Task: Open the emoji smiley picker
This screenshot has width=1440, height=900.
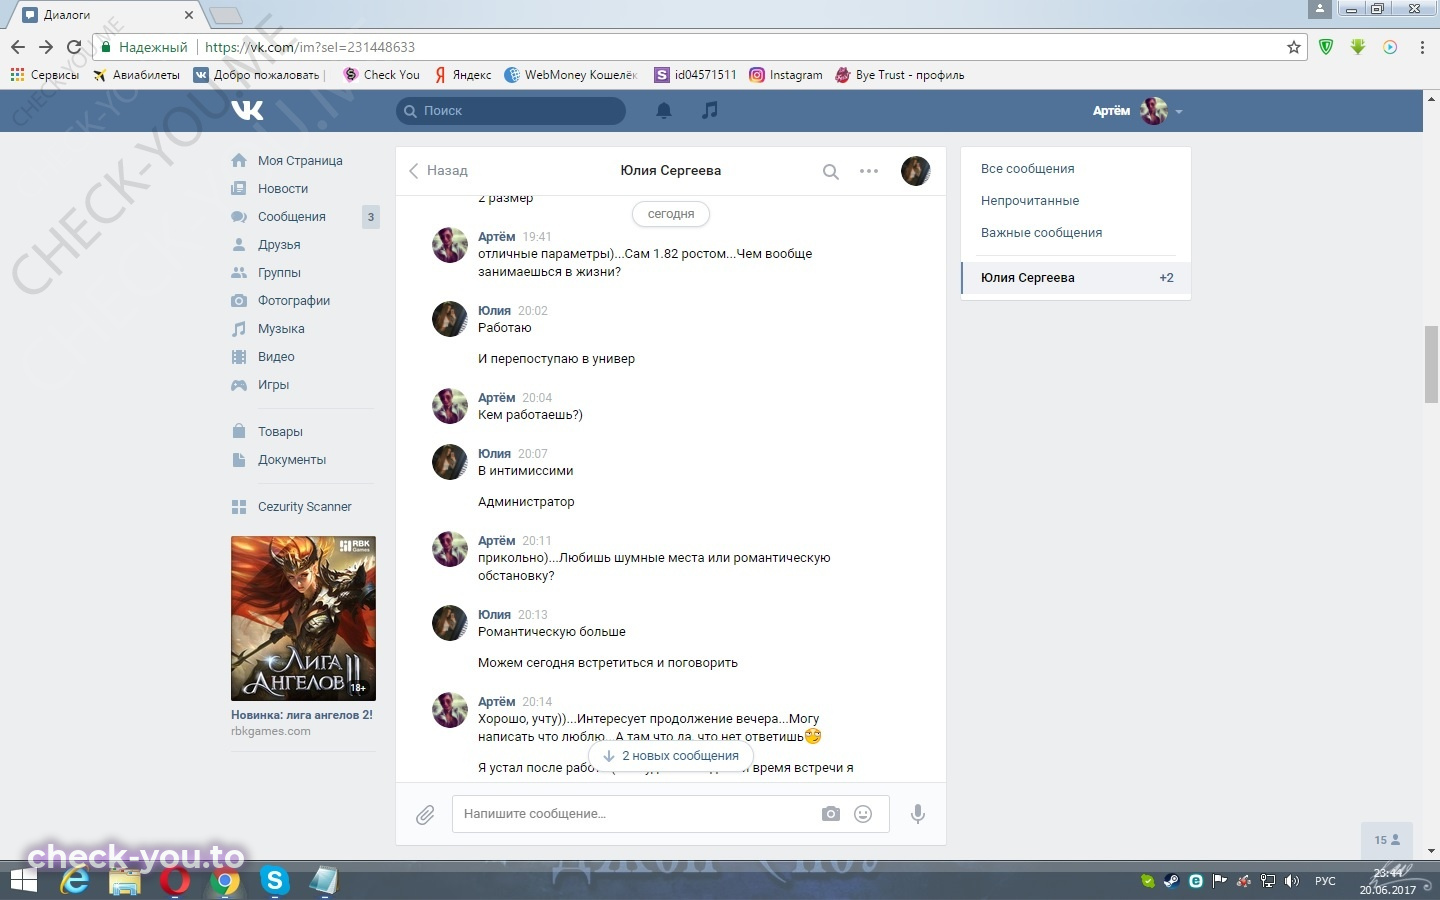Action: pyautogui.click(x=863, y=814)
